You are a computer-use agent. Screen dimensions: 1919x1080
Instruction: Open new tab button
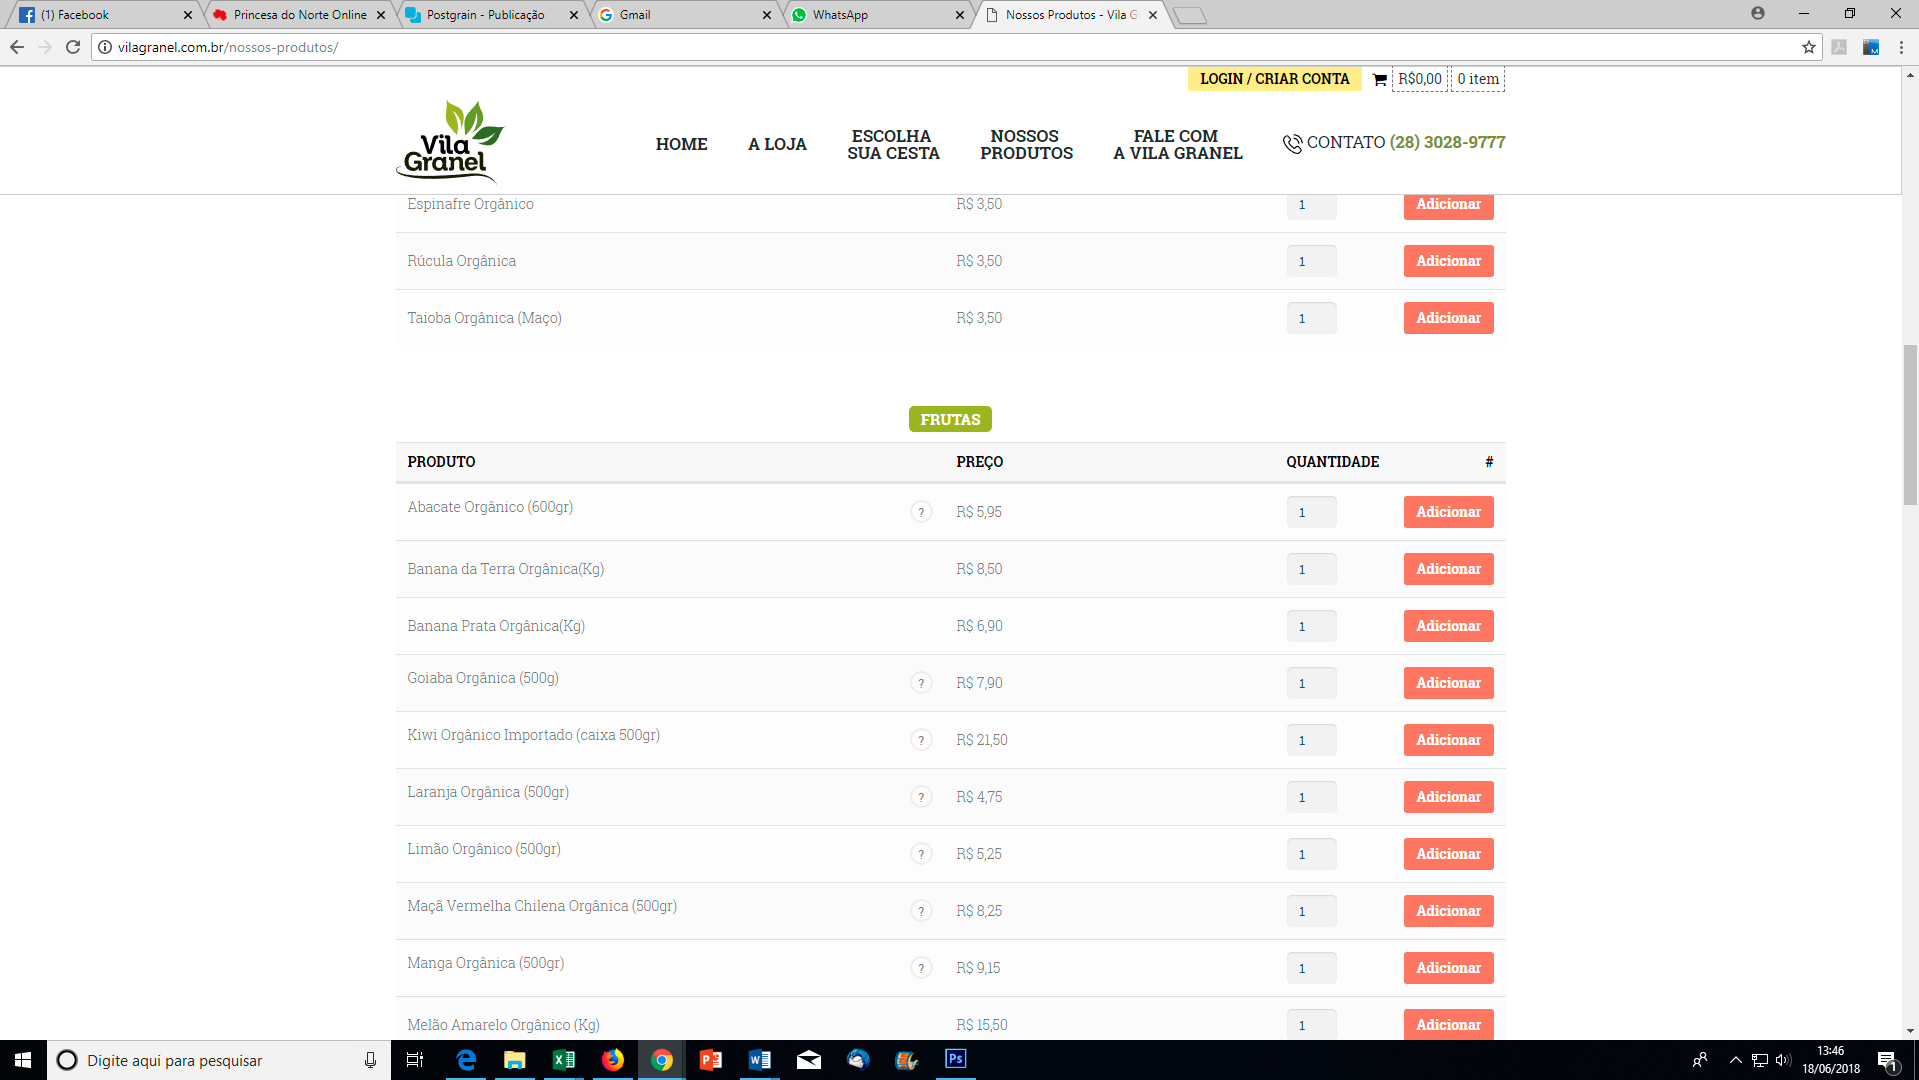click(x=1190, y=15)
